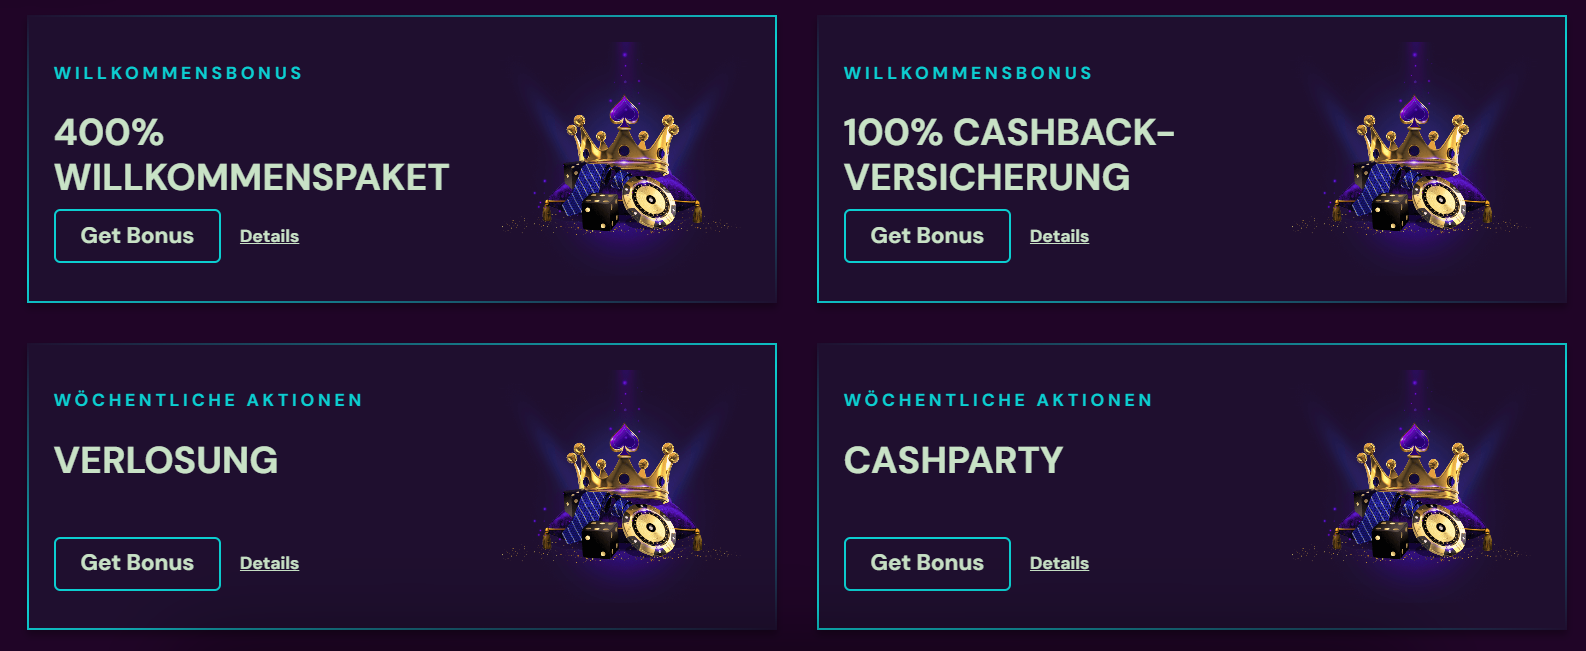This screenshot has height=651, width=1586.
Task: Click the crown image on the Cashback-Versicherung card
Action: click(1412, 165)
